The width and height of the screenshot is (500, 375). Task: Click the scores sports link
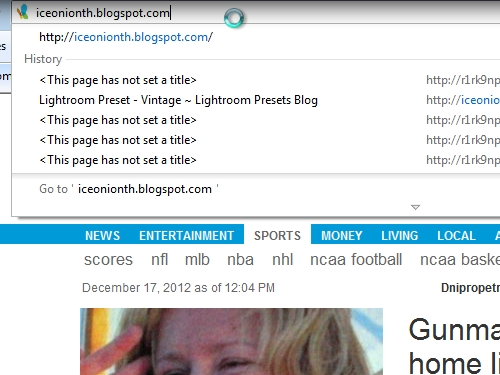(108, 260)
